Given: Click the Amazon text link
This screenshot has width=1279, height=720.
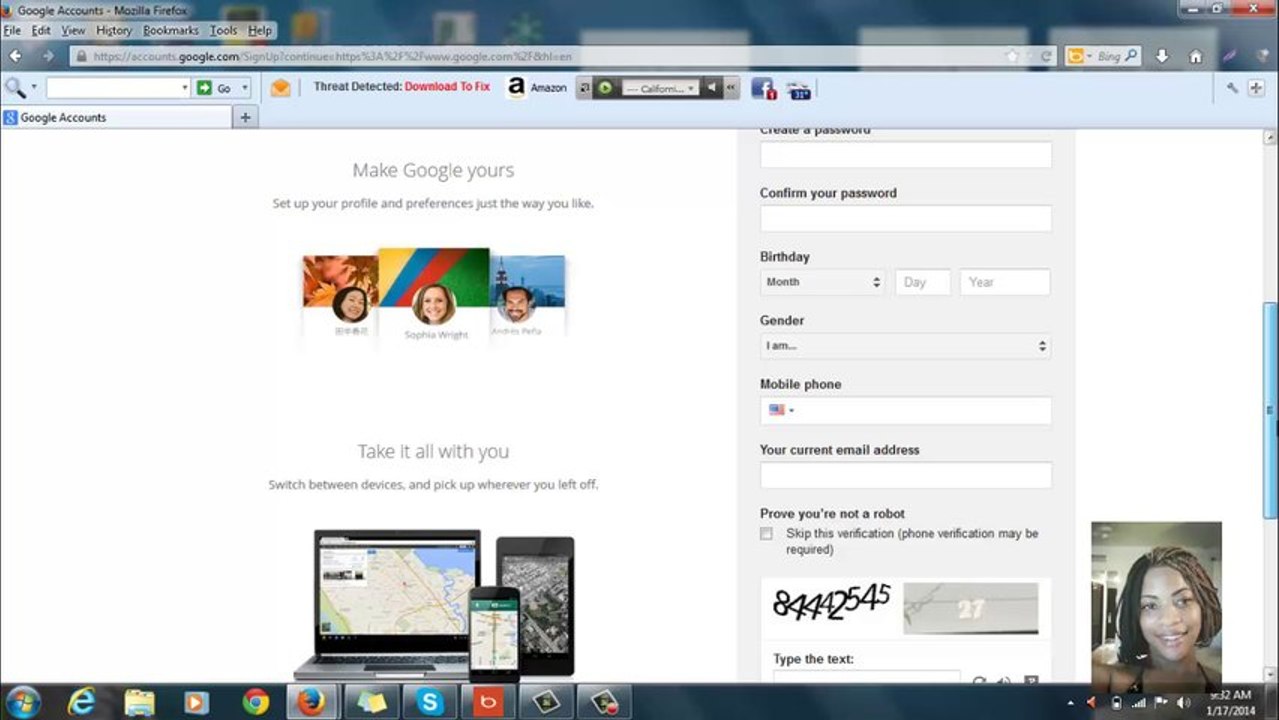Looking at the screenshot, I should tap(548, 88).
